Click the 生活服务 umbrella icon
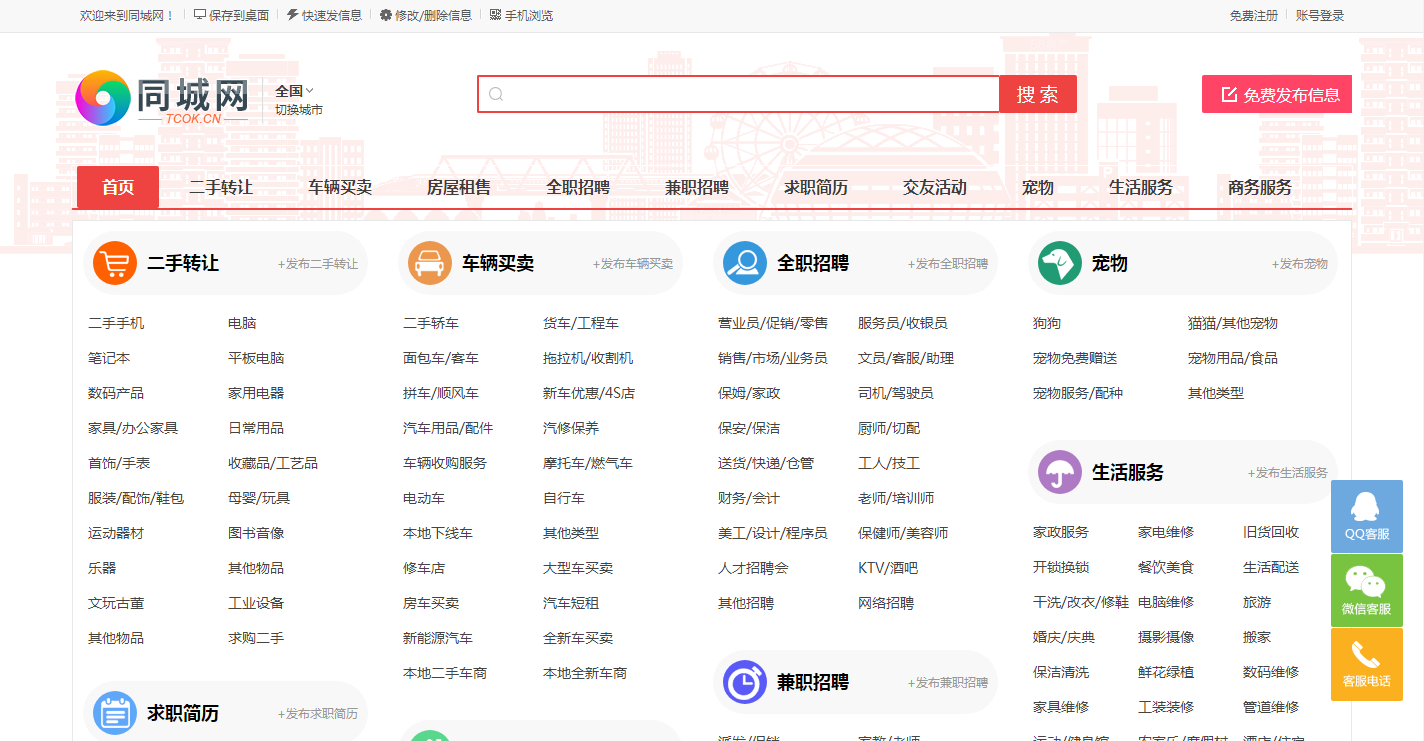The width and height of the screenshot is (1424, 741). click(1059, 472)
